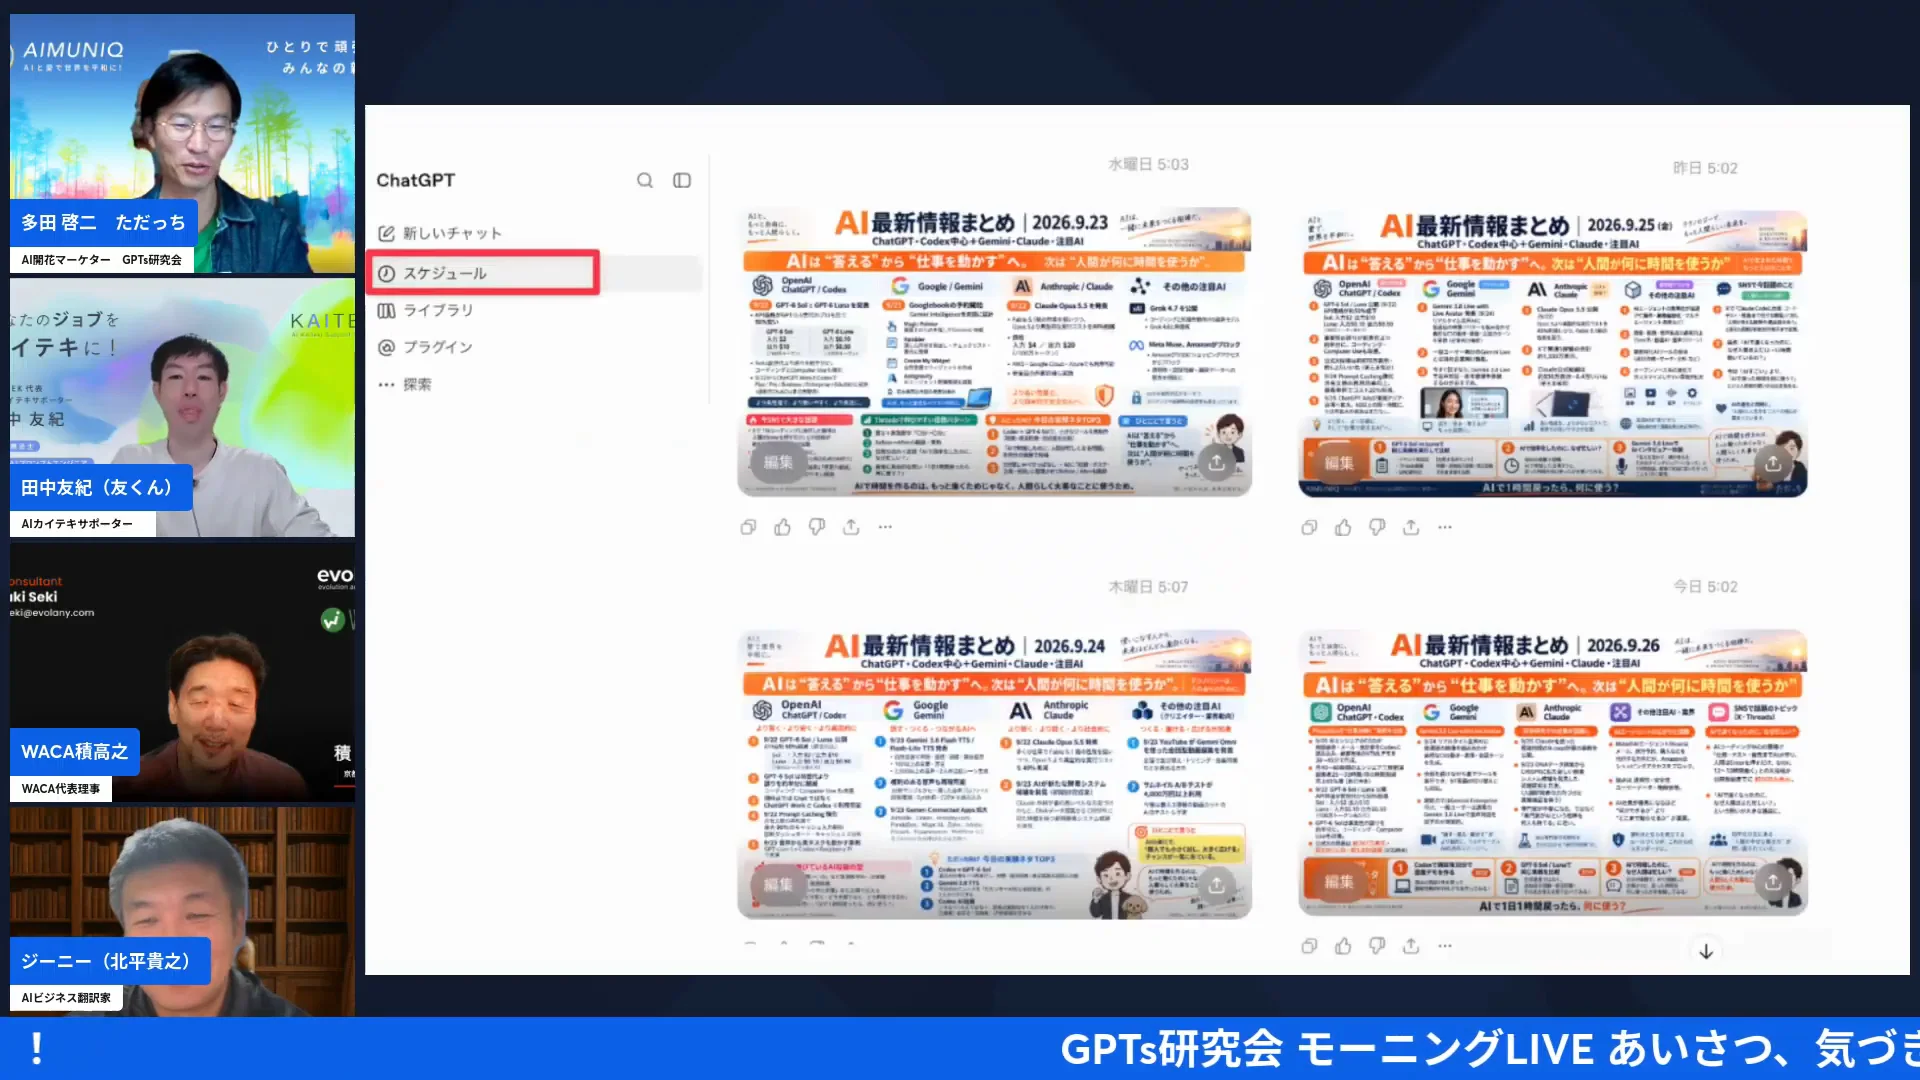
Task: Thumbs down the 昨日 5:02 response
Action: point(1377,527)
